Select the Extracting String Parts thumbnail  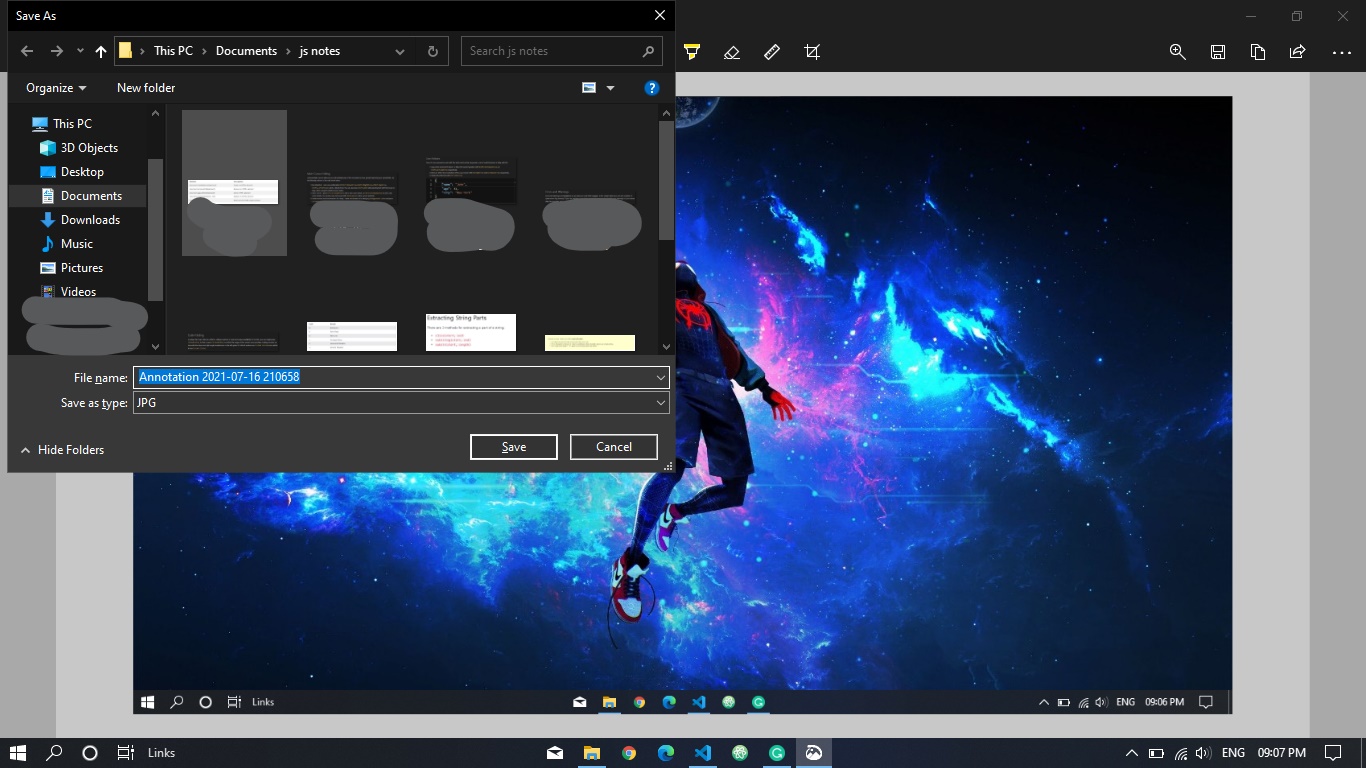coord(470,332)
